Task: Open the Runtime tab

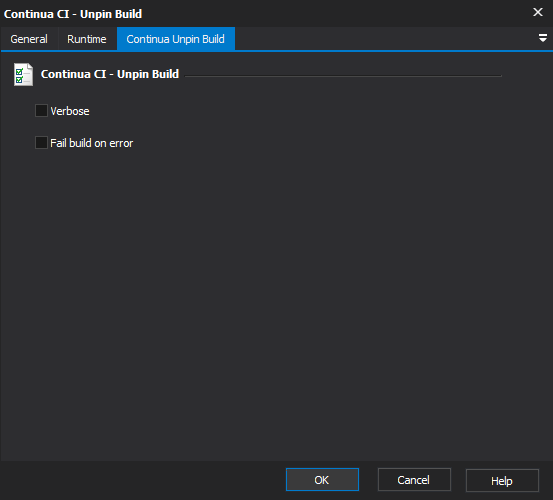Action: click(x=87, y=39)
